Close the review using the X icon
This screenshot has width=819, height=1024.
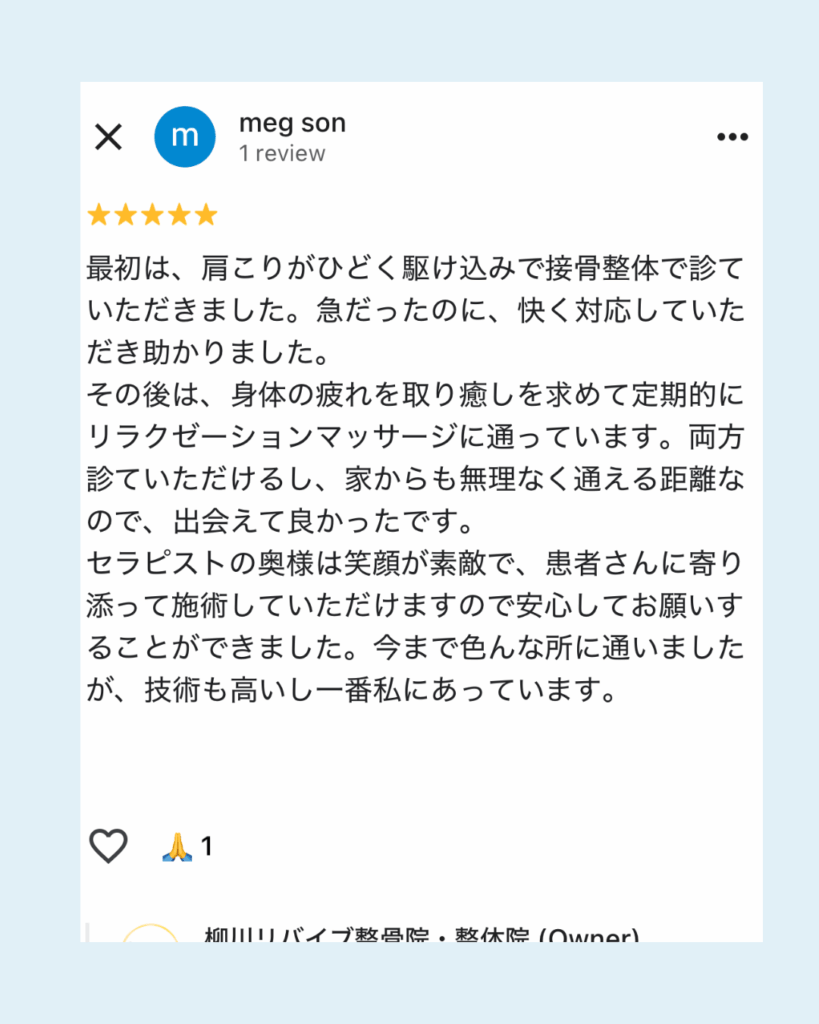(x=108, y=137)
